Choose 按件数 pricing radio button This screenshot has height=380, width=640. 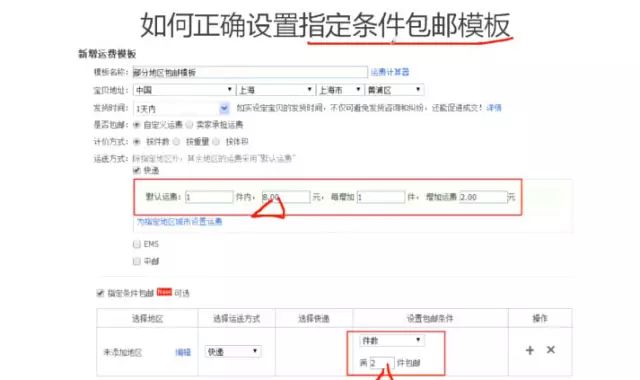137,142
